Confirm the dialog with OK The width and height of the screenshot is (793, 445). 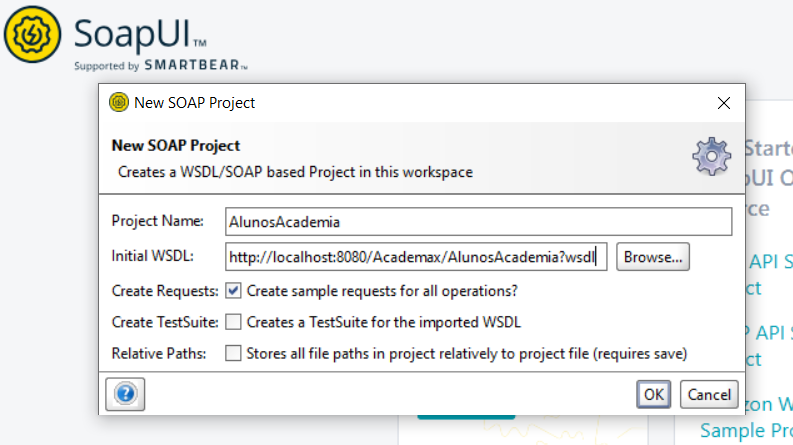coord(654,394)
